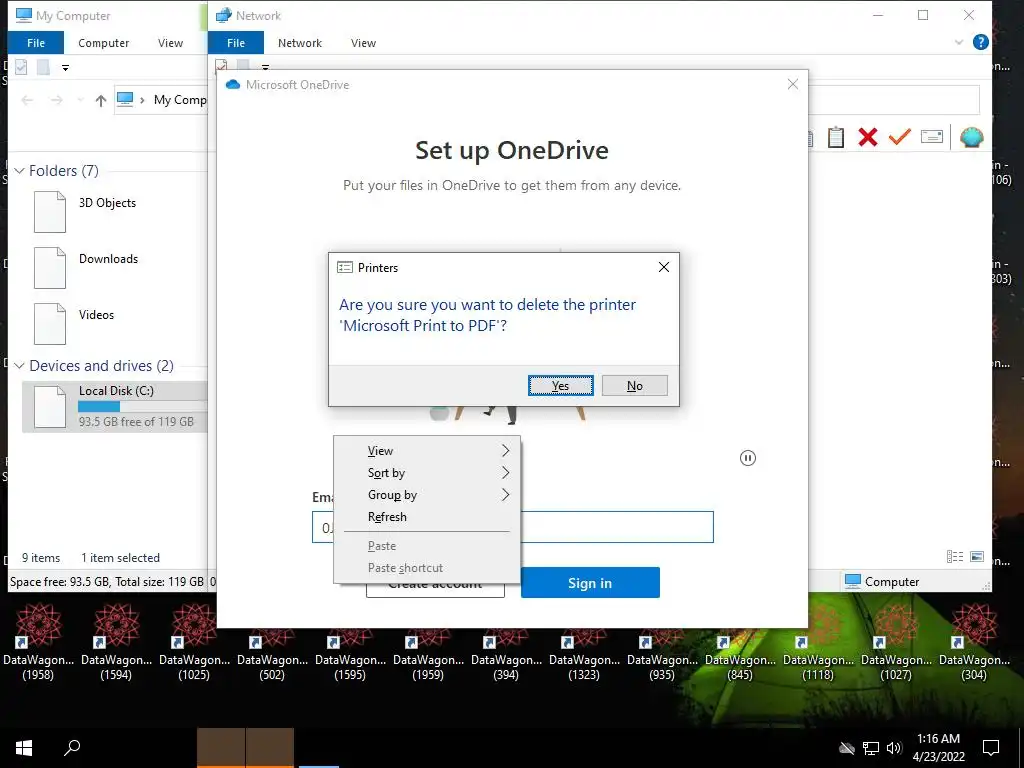Select the Videos folder
This screenshot has height=768, width=1024.
click(74, 323)
